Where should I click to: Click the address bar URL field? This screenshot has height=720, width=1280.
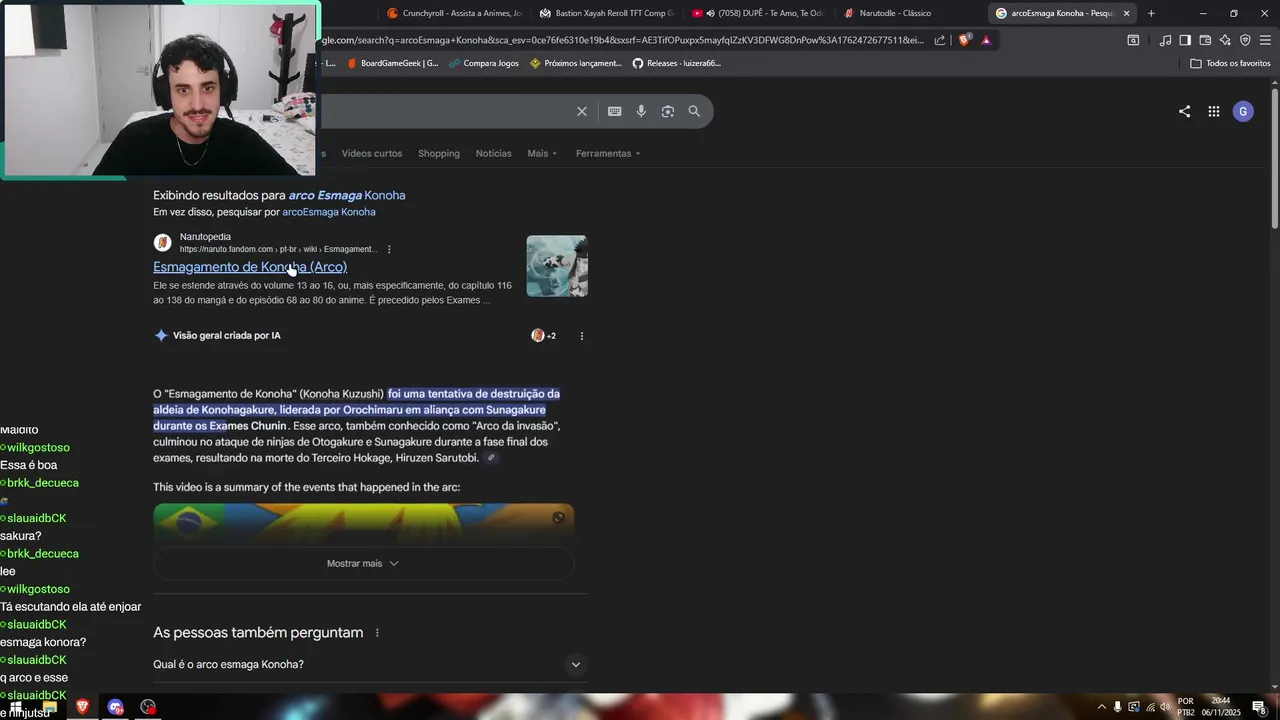pyautogui.click(x=620, y=40)
